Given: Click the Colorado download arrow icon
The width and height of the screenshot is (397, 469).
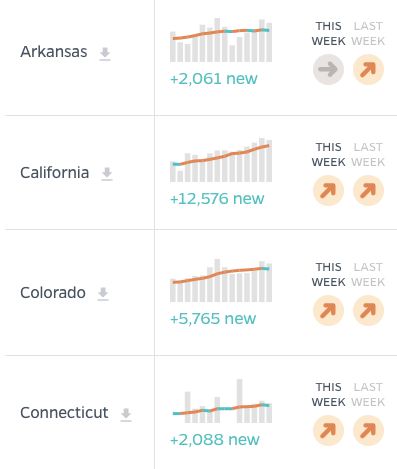Looking at the screenshot, I should click(x=103, y=294).
